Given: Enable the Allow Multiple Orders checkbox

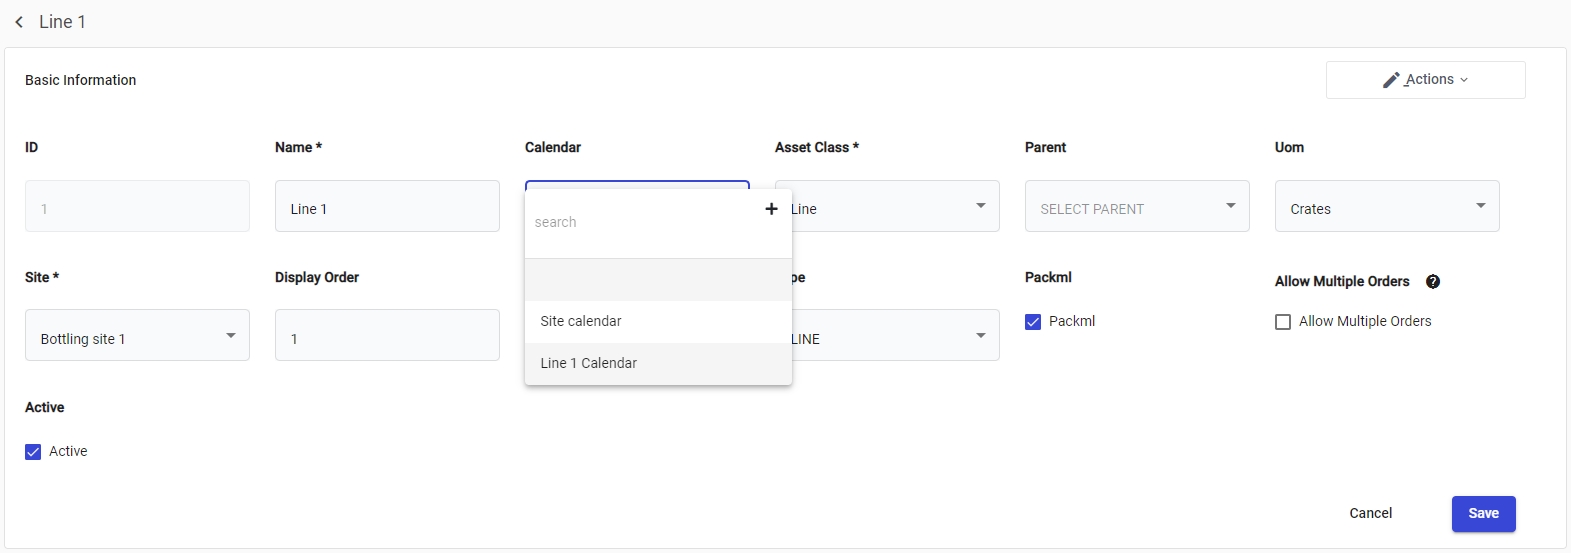Looking at the screenshot, I should tap(1283, 322).
